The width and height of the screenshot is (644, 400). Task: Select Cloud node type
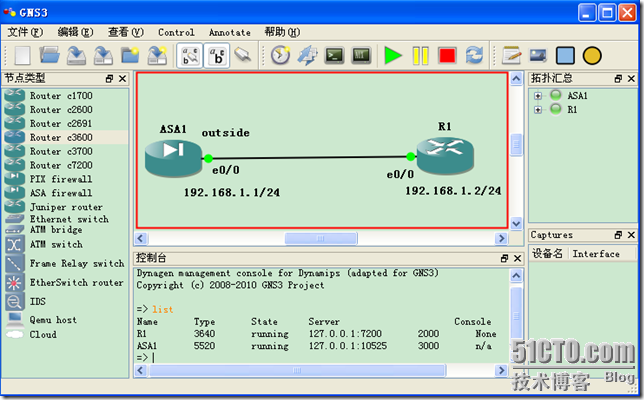point(65,334)
